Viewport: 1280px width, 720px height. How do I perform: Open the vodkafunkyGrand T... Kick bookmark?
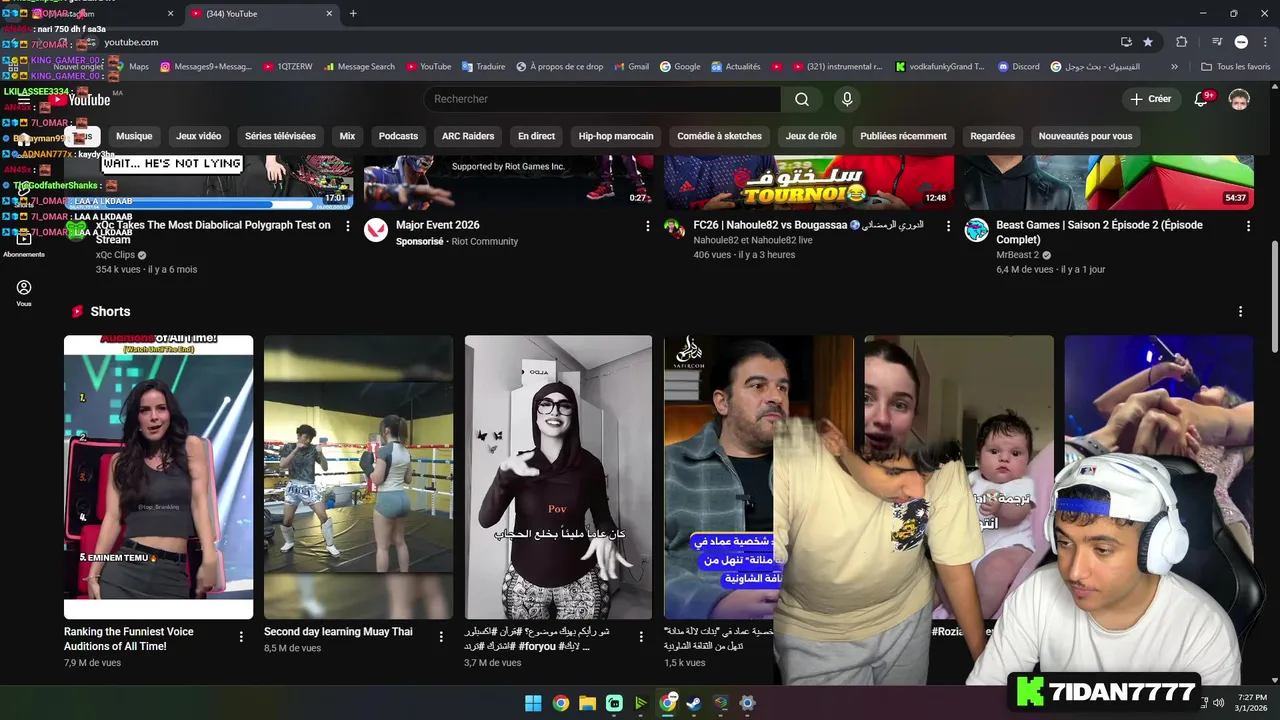(939, 67)
